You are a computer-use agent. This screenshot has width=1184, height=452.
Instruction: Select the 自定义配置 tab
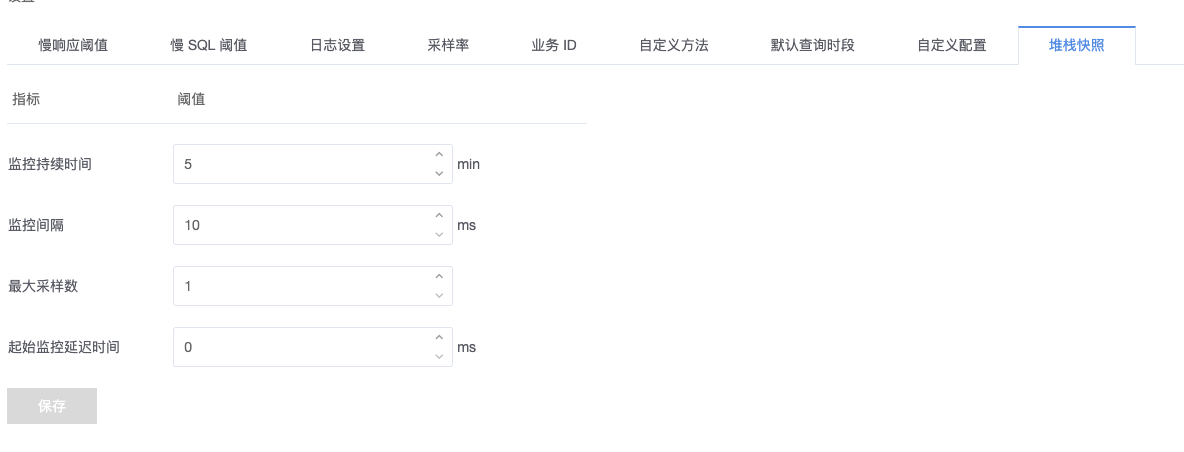tap(951, 46)
